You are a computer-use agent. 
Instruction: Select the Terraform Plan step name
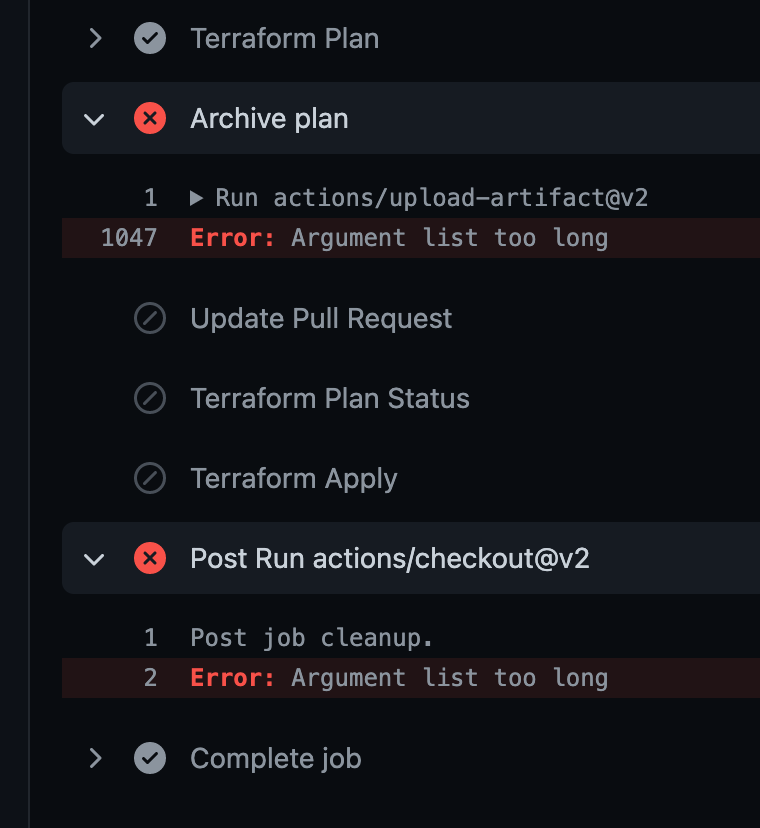284,38
